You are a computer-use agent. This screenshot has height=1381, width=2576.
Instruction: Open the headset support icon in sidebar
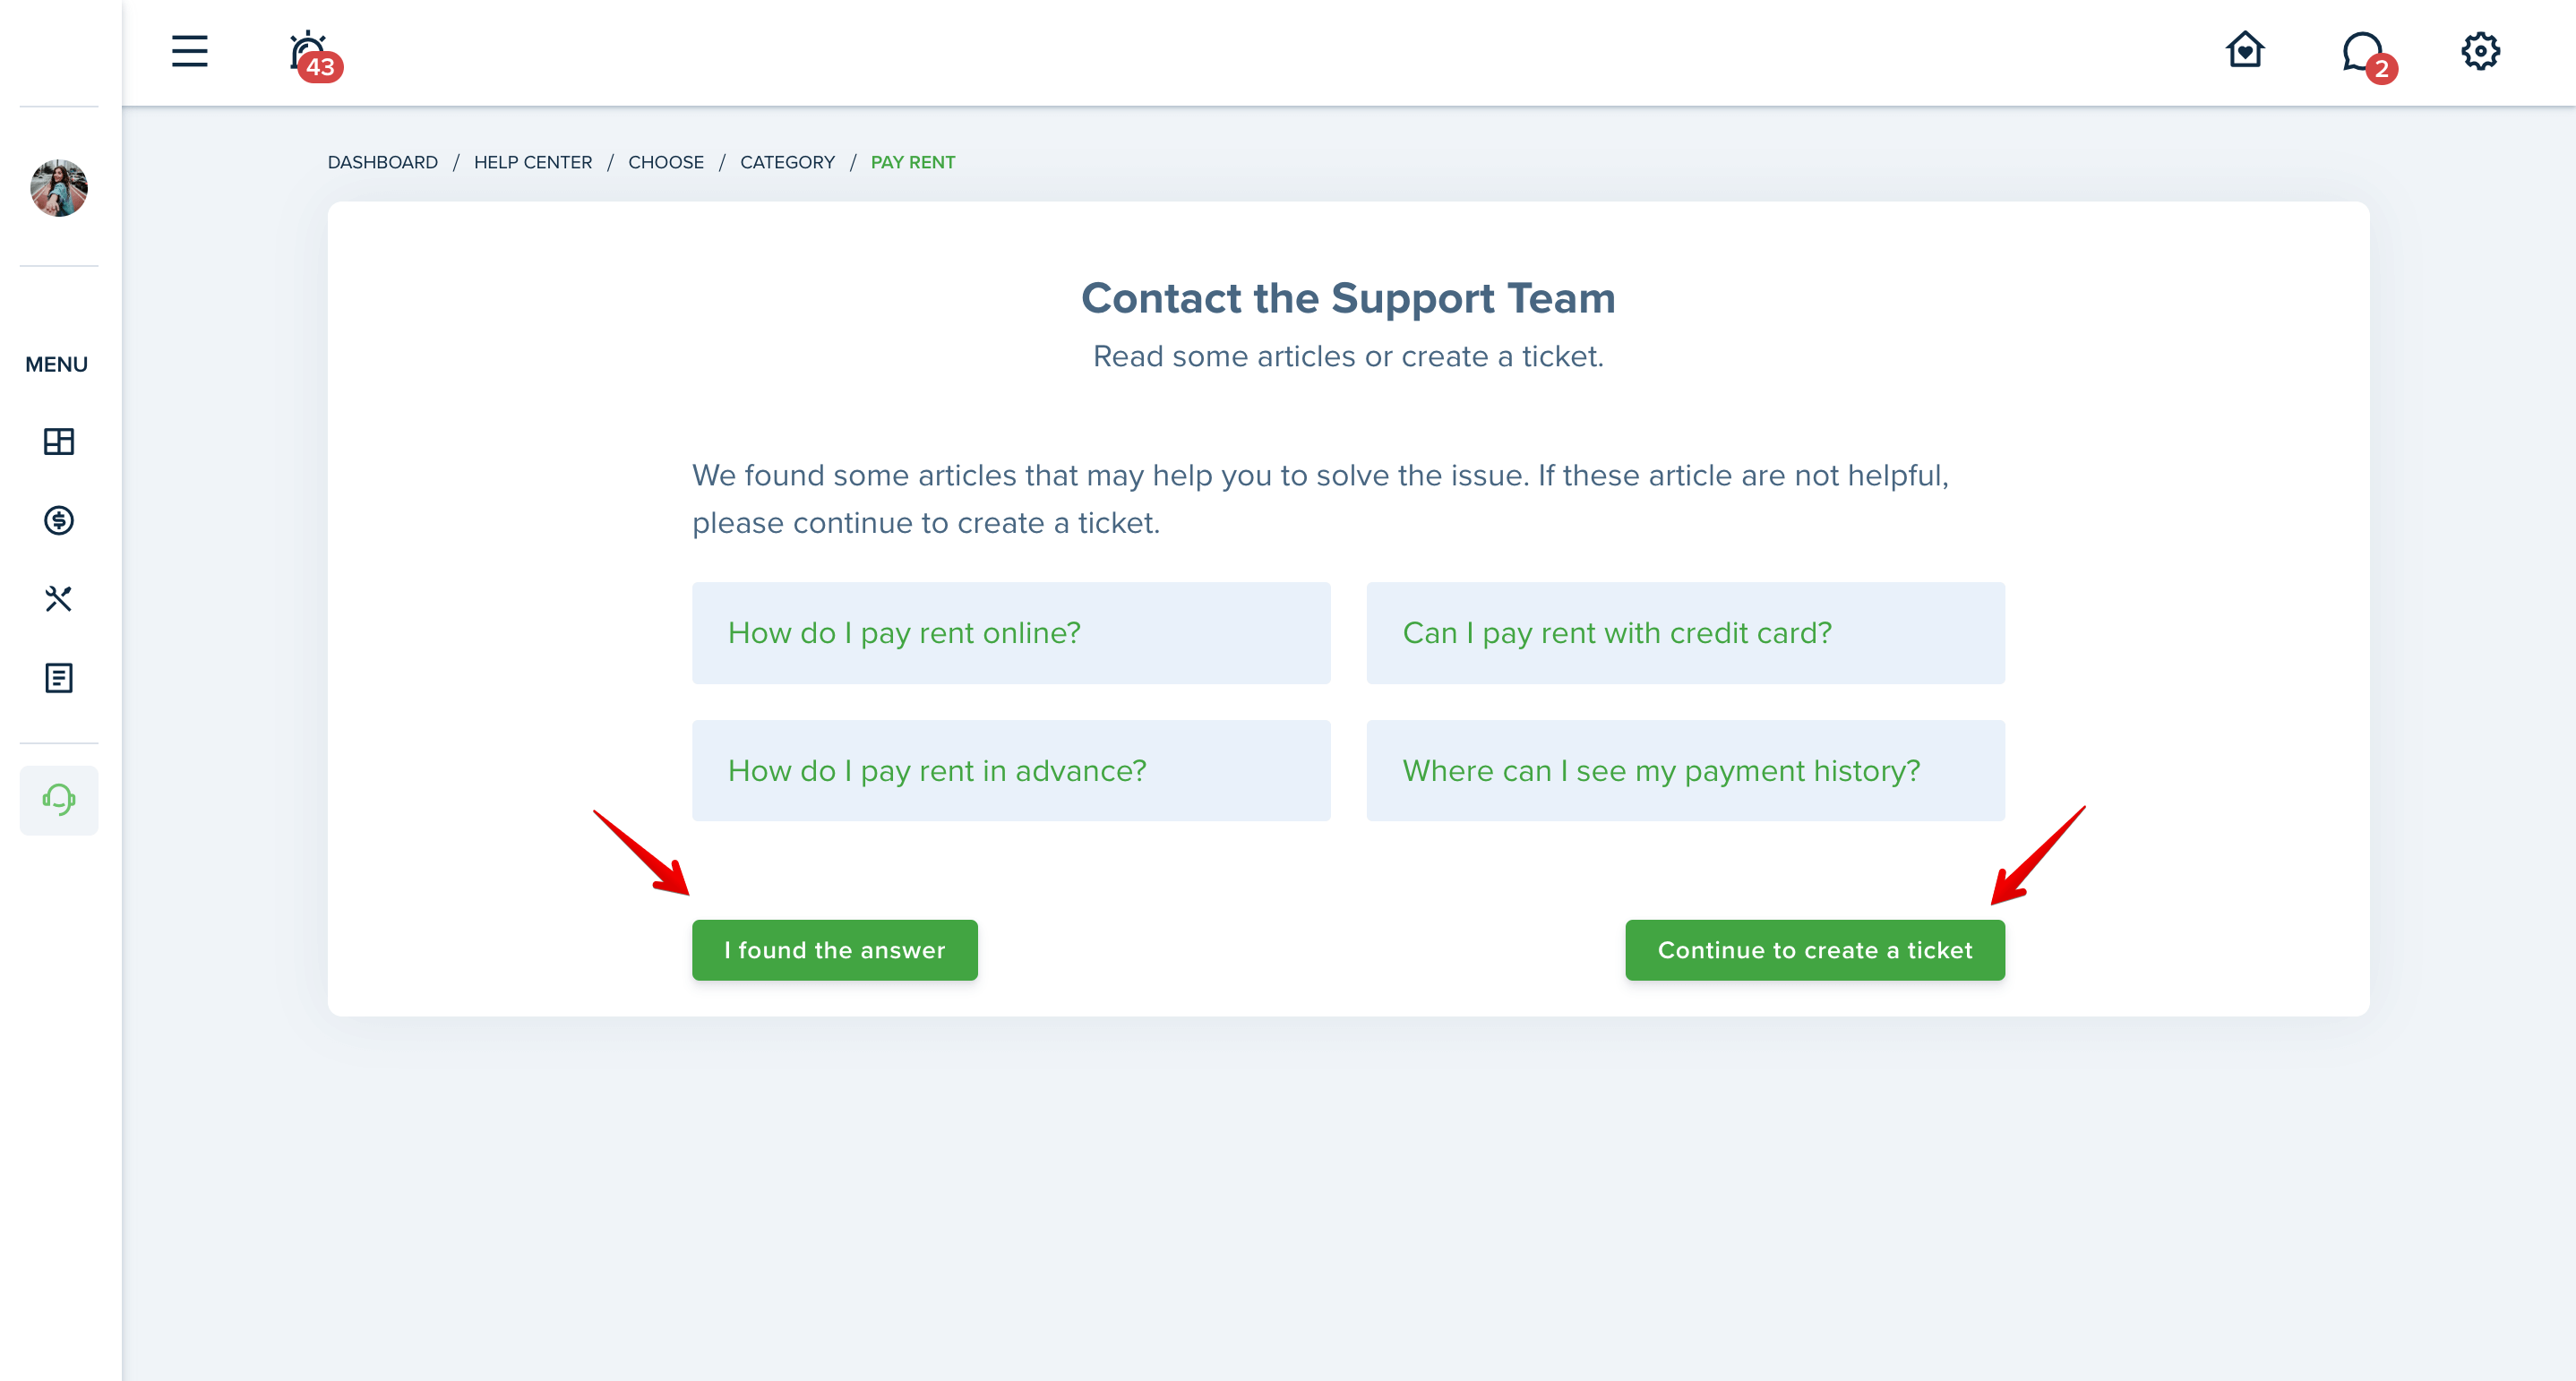[x=59, y=800]
